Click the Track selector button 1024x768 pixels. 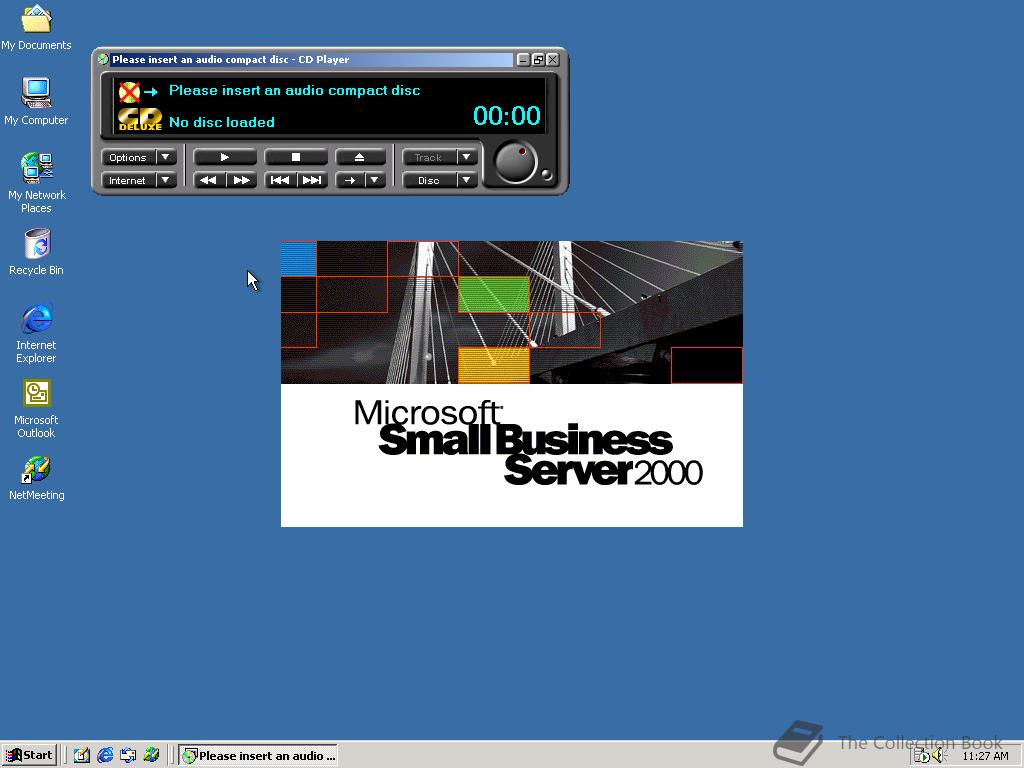click(428, 157)
